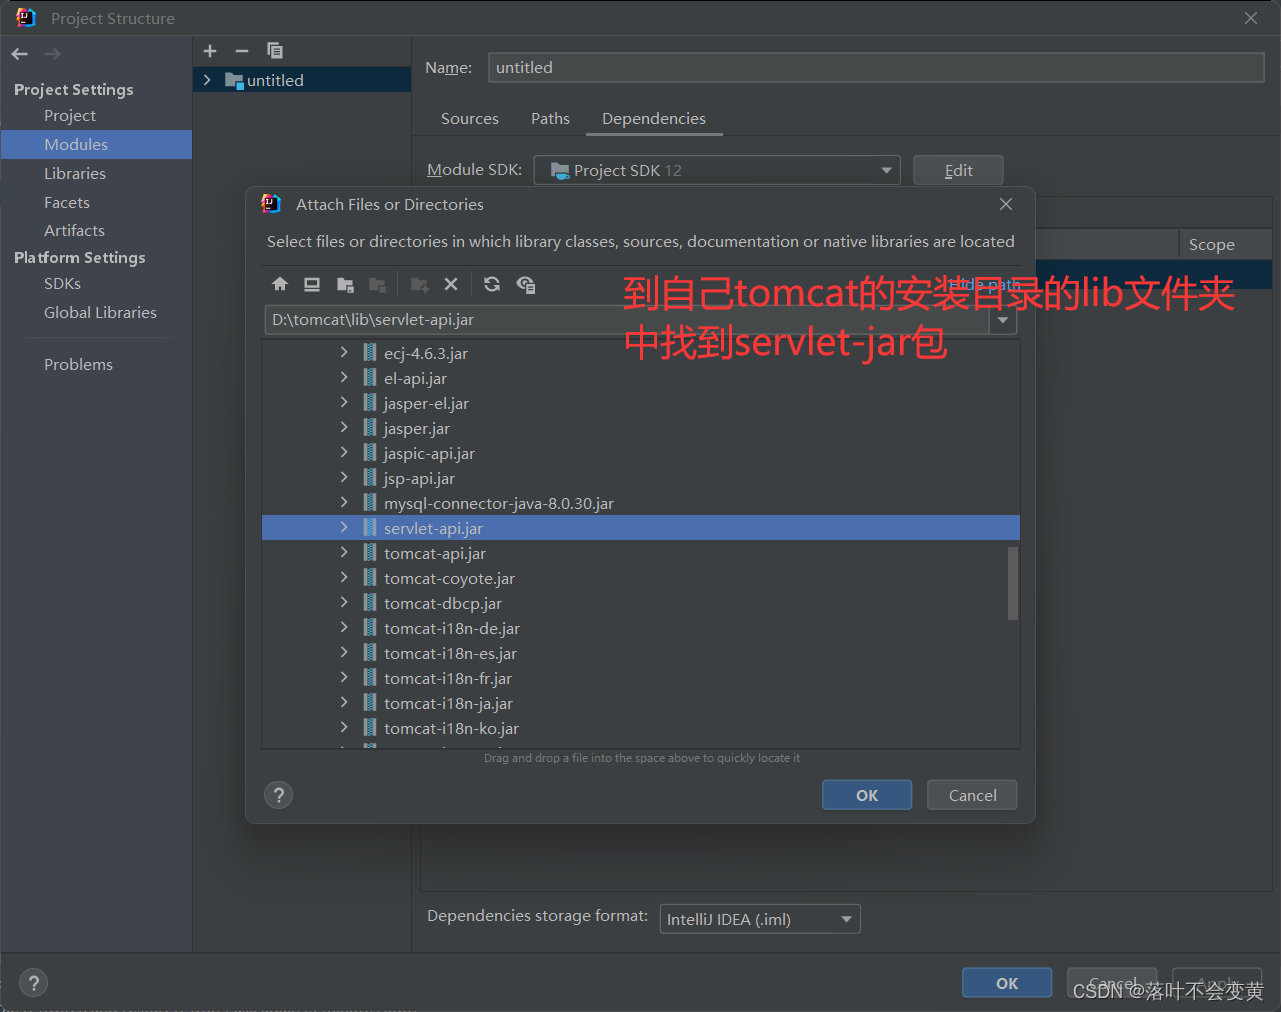Click the help question mark in Project Structure window
The height and width of the screenshot is (1012, 1281).
tap(33, 983)
